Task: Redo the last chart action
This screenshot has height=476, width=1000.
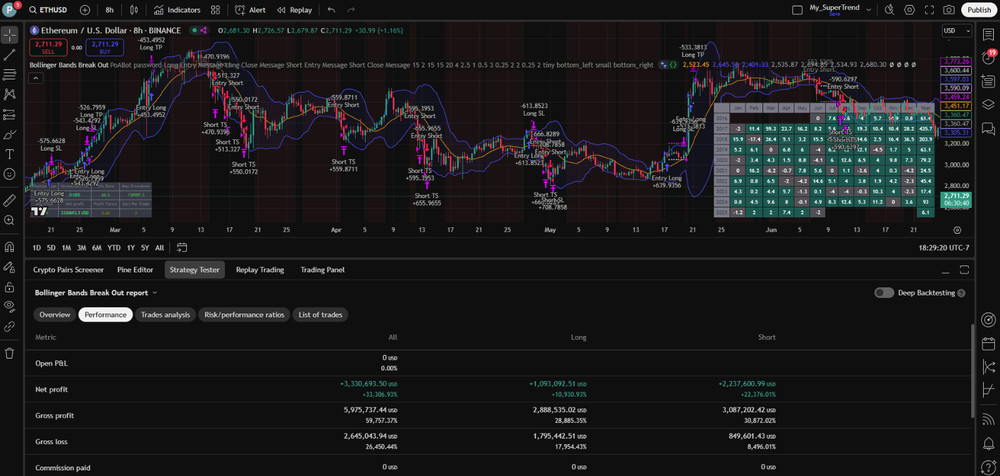Action: 351,10
